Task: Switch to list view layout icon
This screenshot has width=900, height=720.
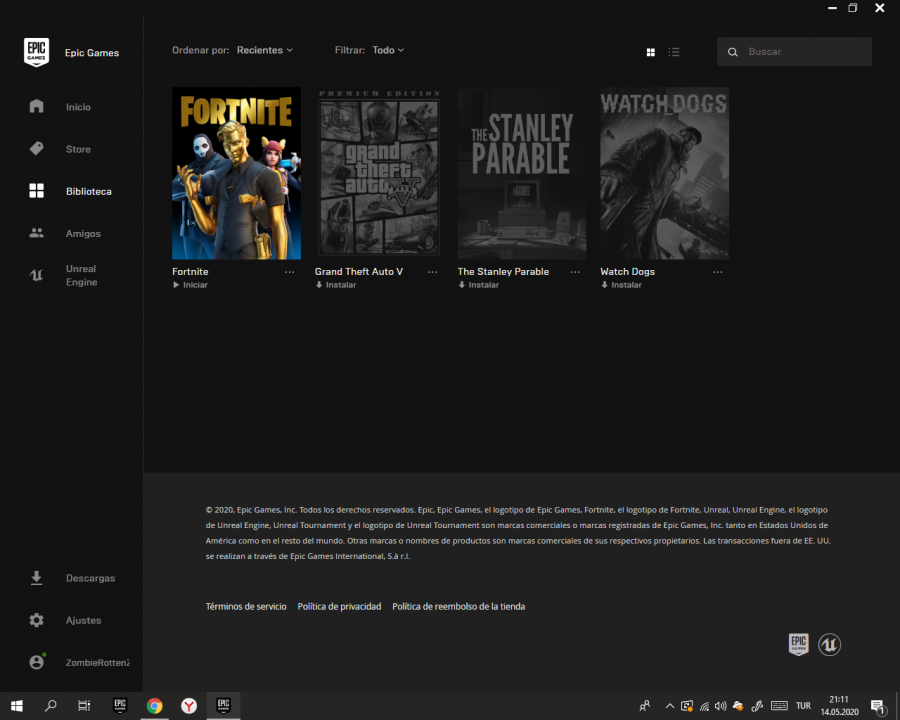Action: (674, 52)
